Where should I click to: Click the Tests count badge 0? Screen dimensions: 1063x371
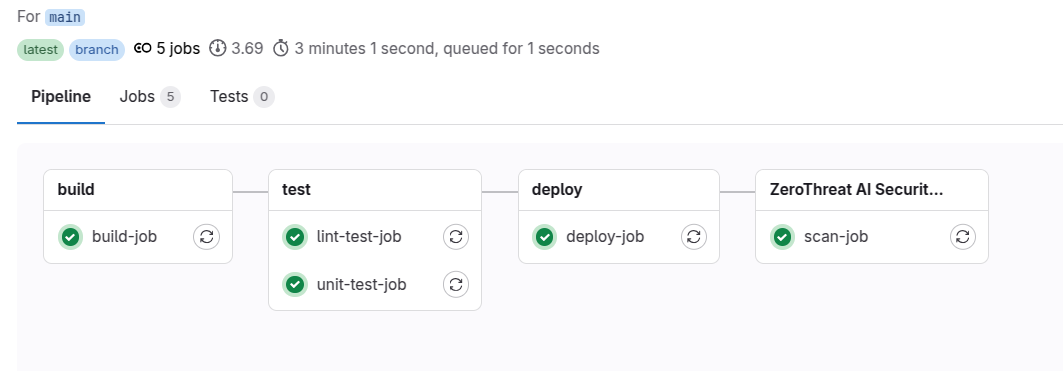tap(264, 98)
